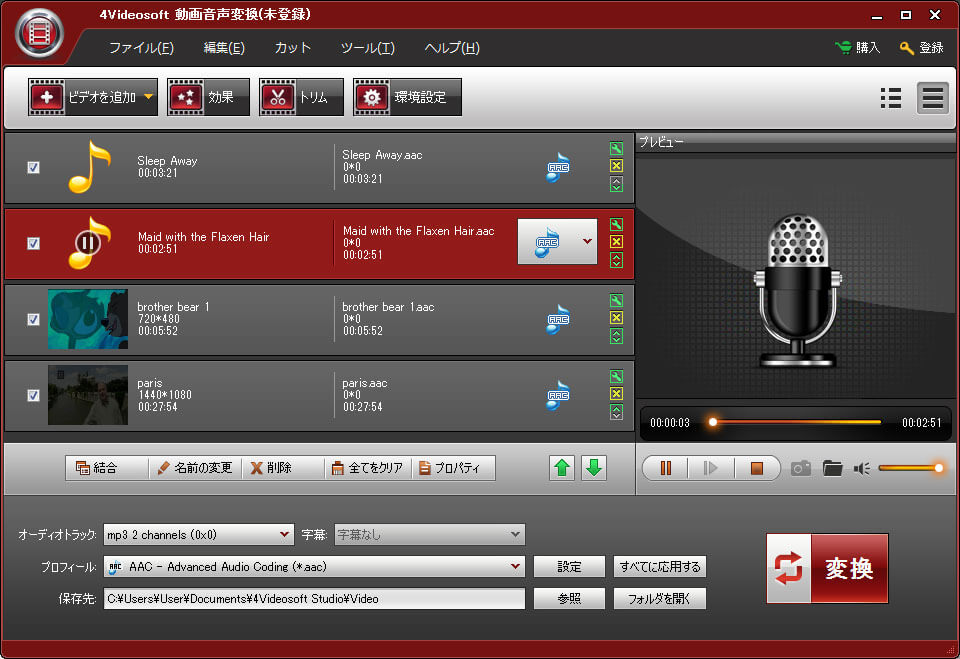Open the Audio Track dropdown (mp3 2 channels)
This screenshot has height=659, width=960.
pos(198,535)
